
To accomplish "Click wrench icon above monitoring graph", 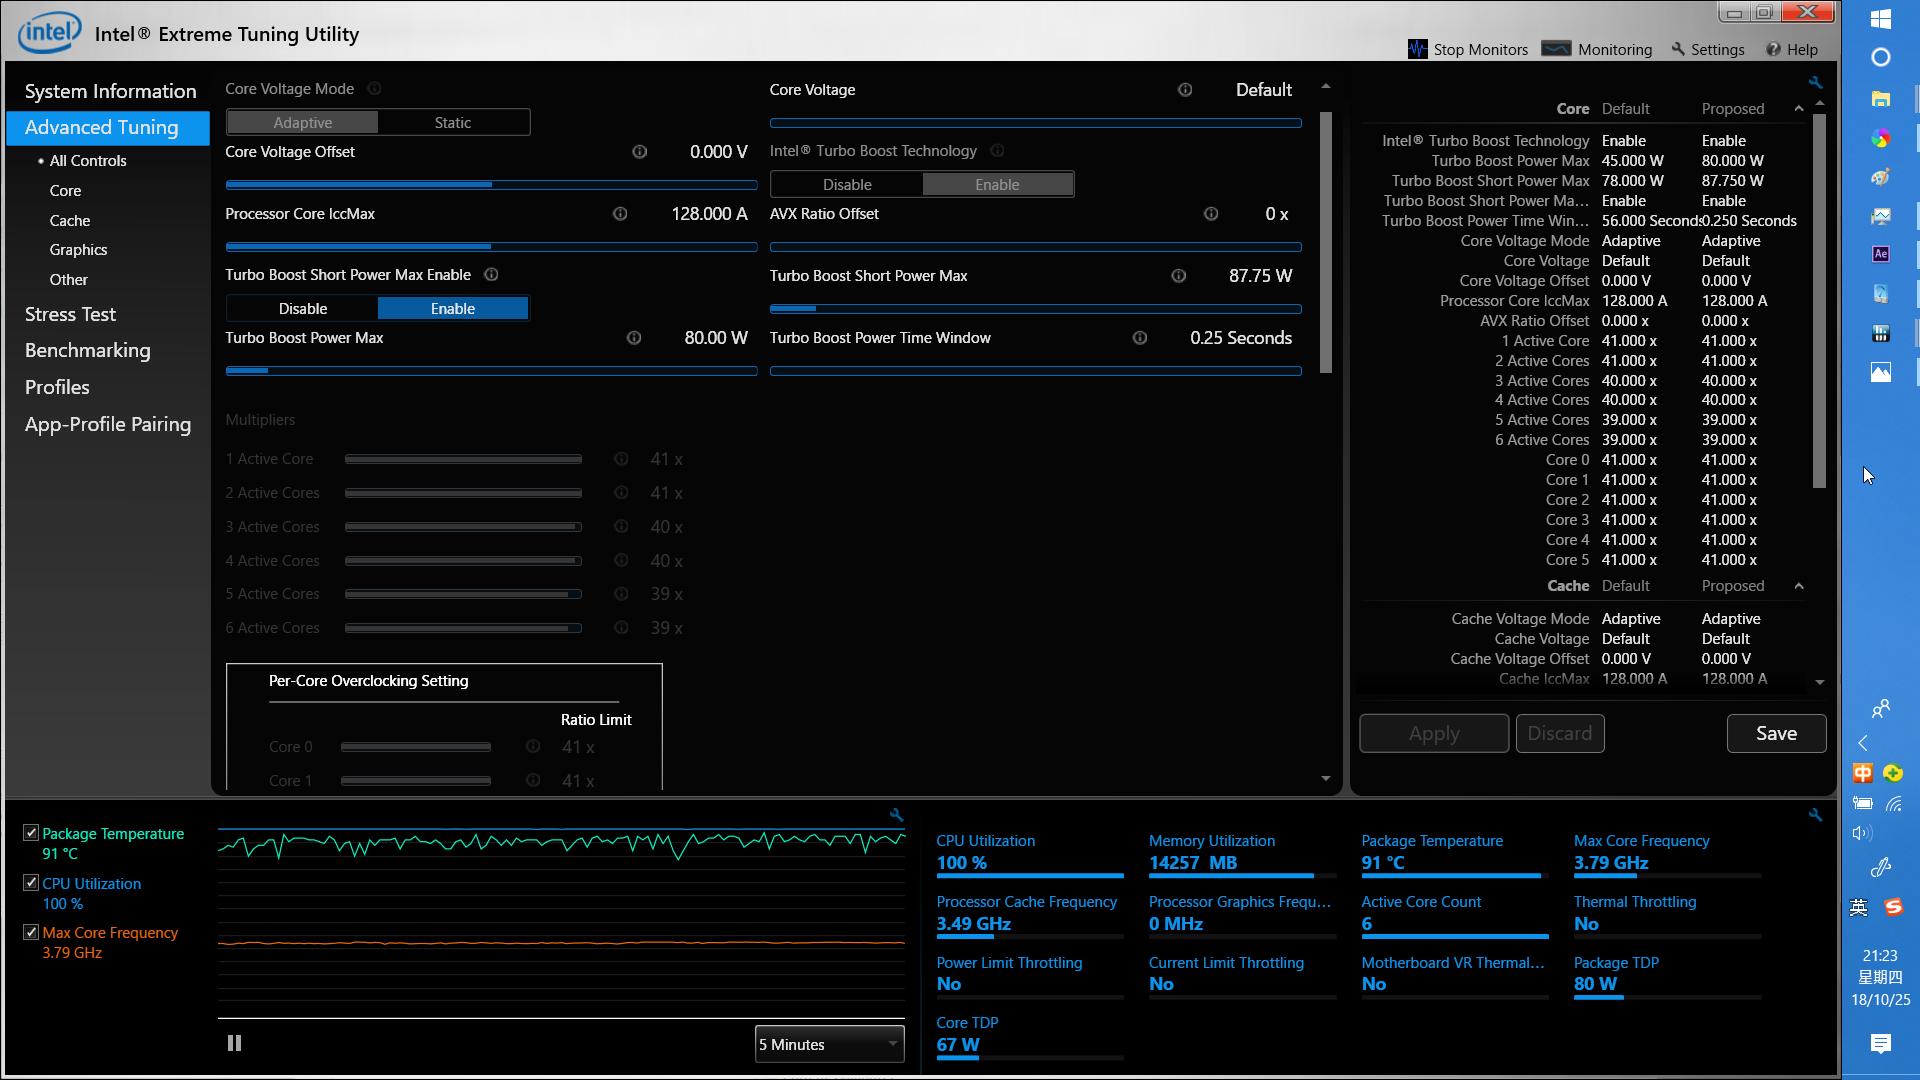I will pyautogui.click(x=896, y=815).
